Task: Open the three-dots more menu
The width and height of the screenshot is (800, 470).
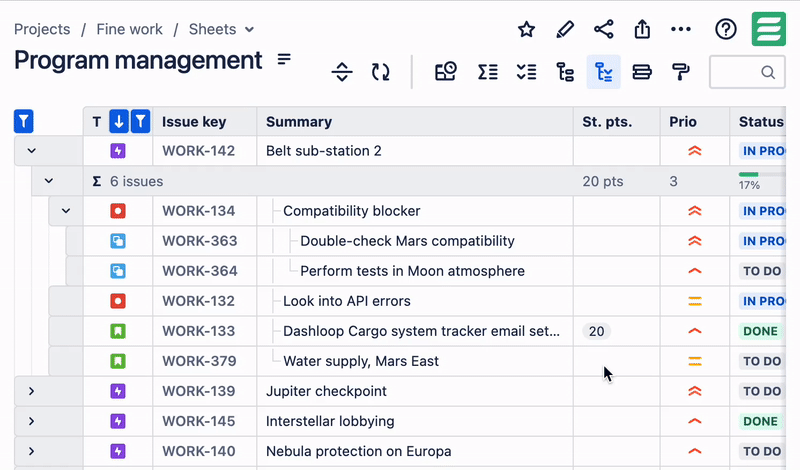Action: point(681,29)
